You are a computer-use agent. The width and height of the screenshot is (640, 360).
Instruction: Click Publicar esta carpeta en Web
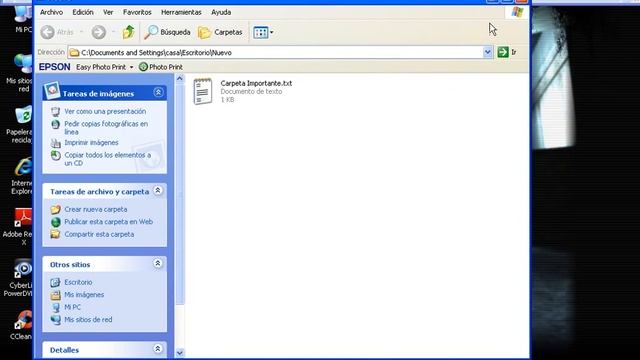click(109, 222)
